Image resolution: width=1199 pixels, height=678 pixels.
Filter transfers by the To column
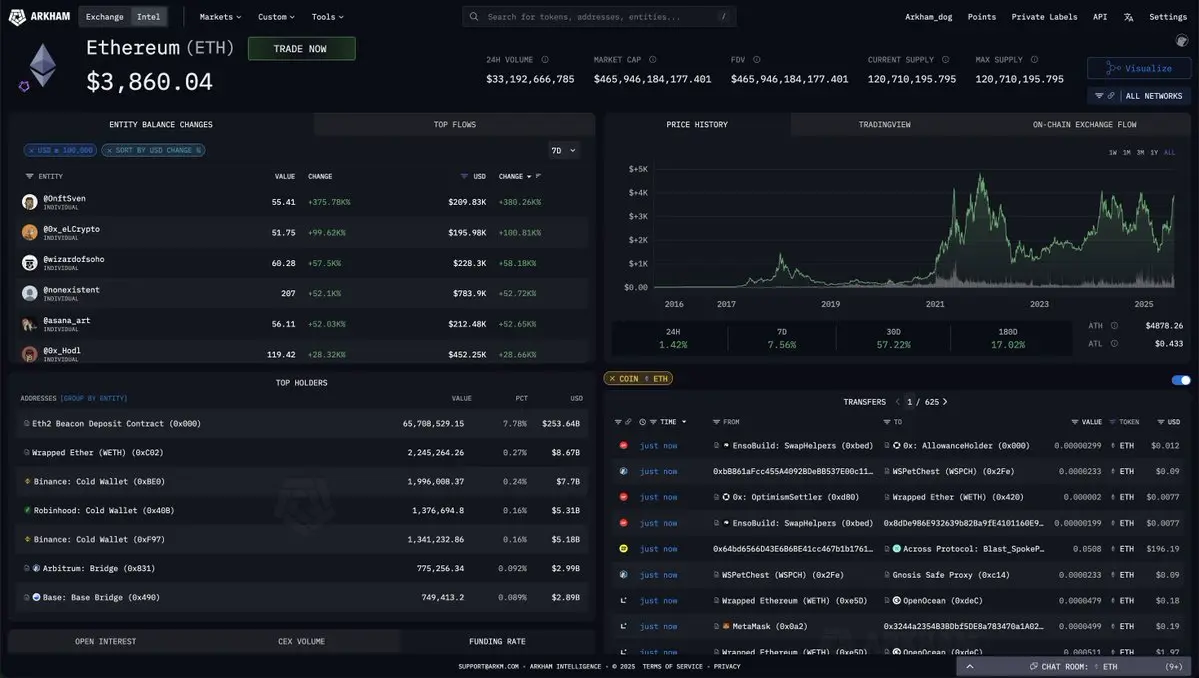click(x=887, y=422)
